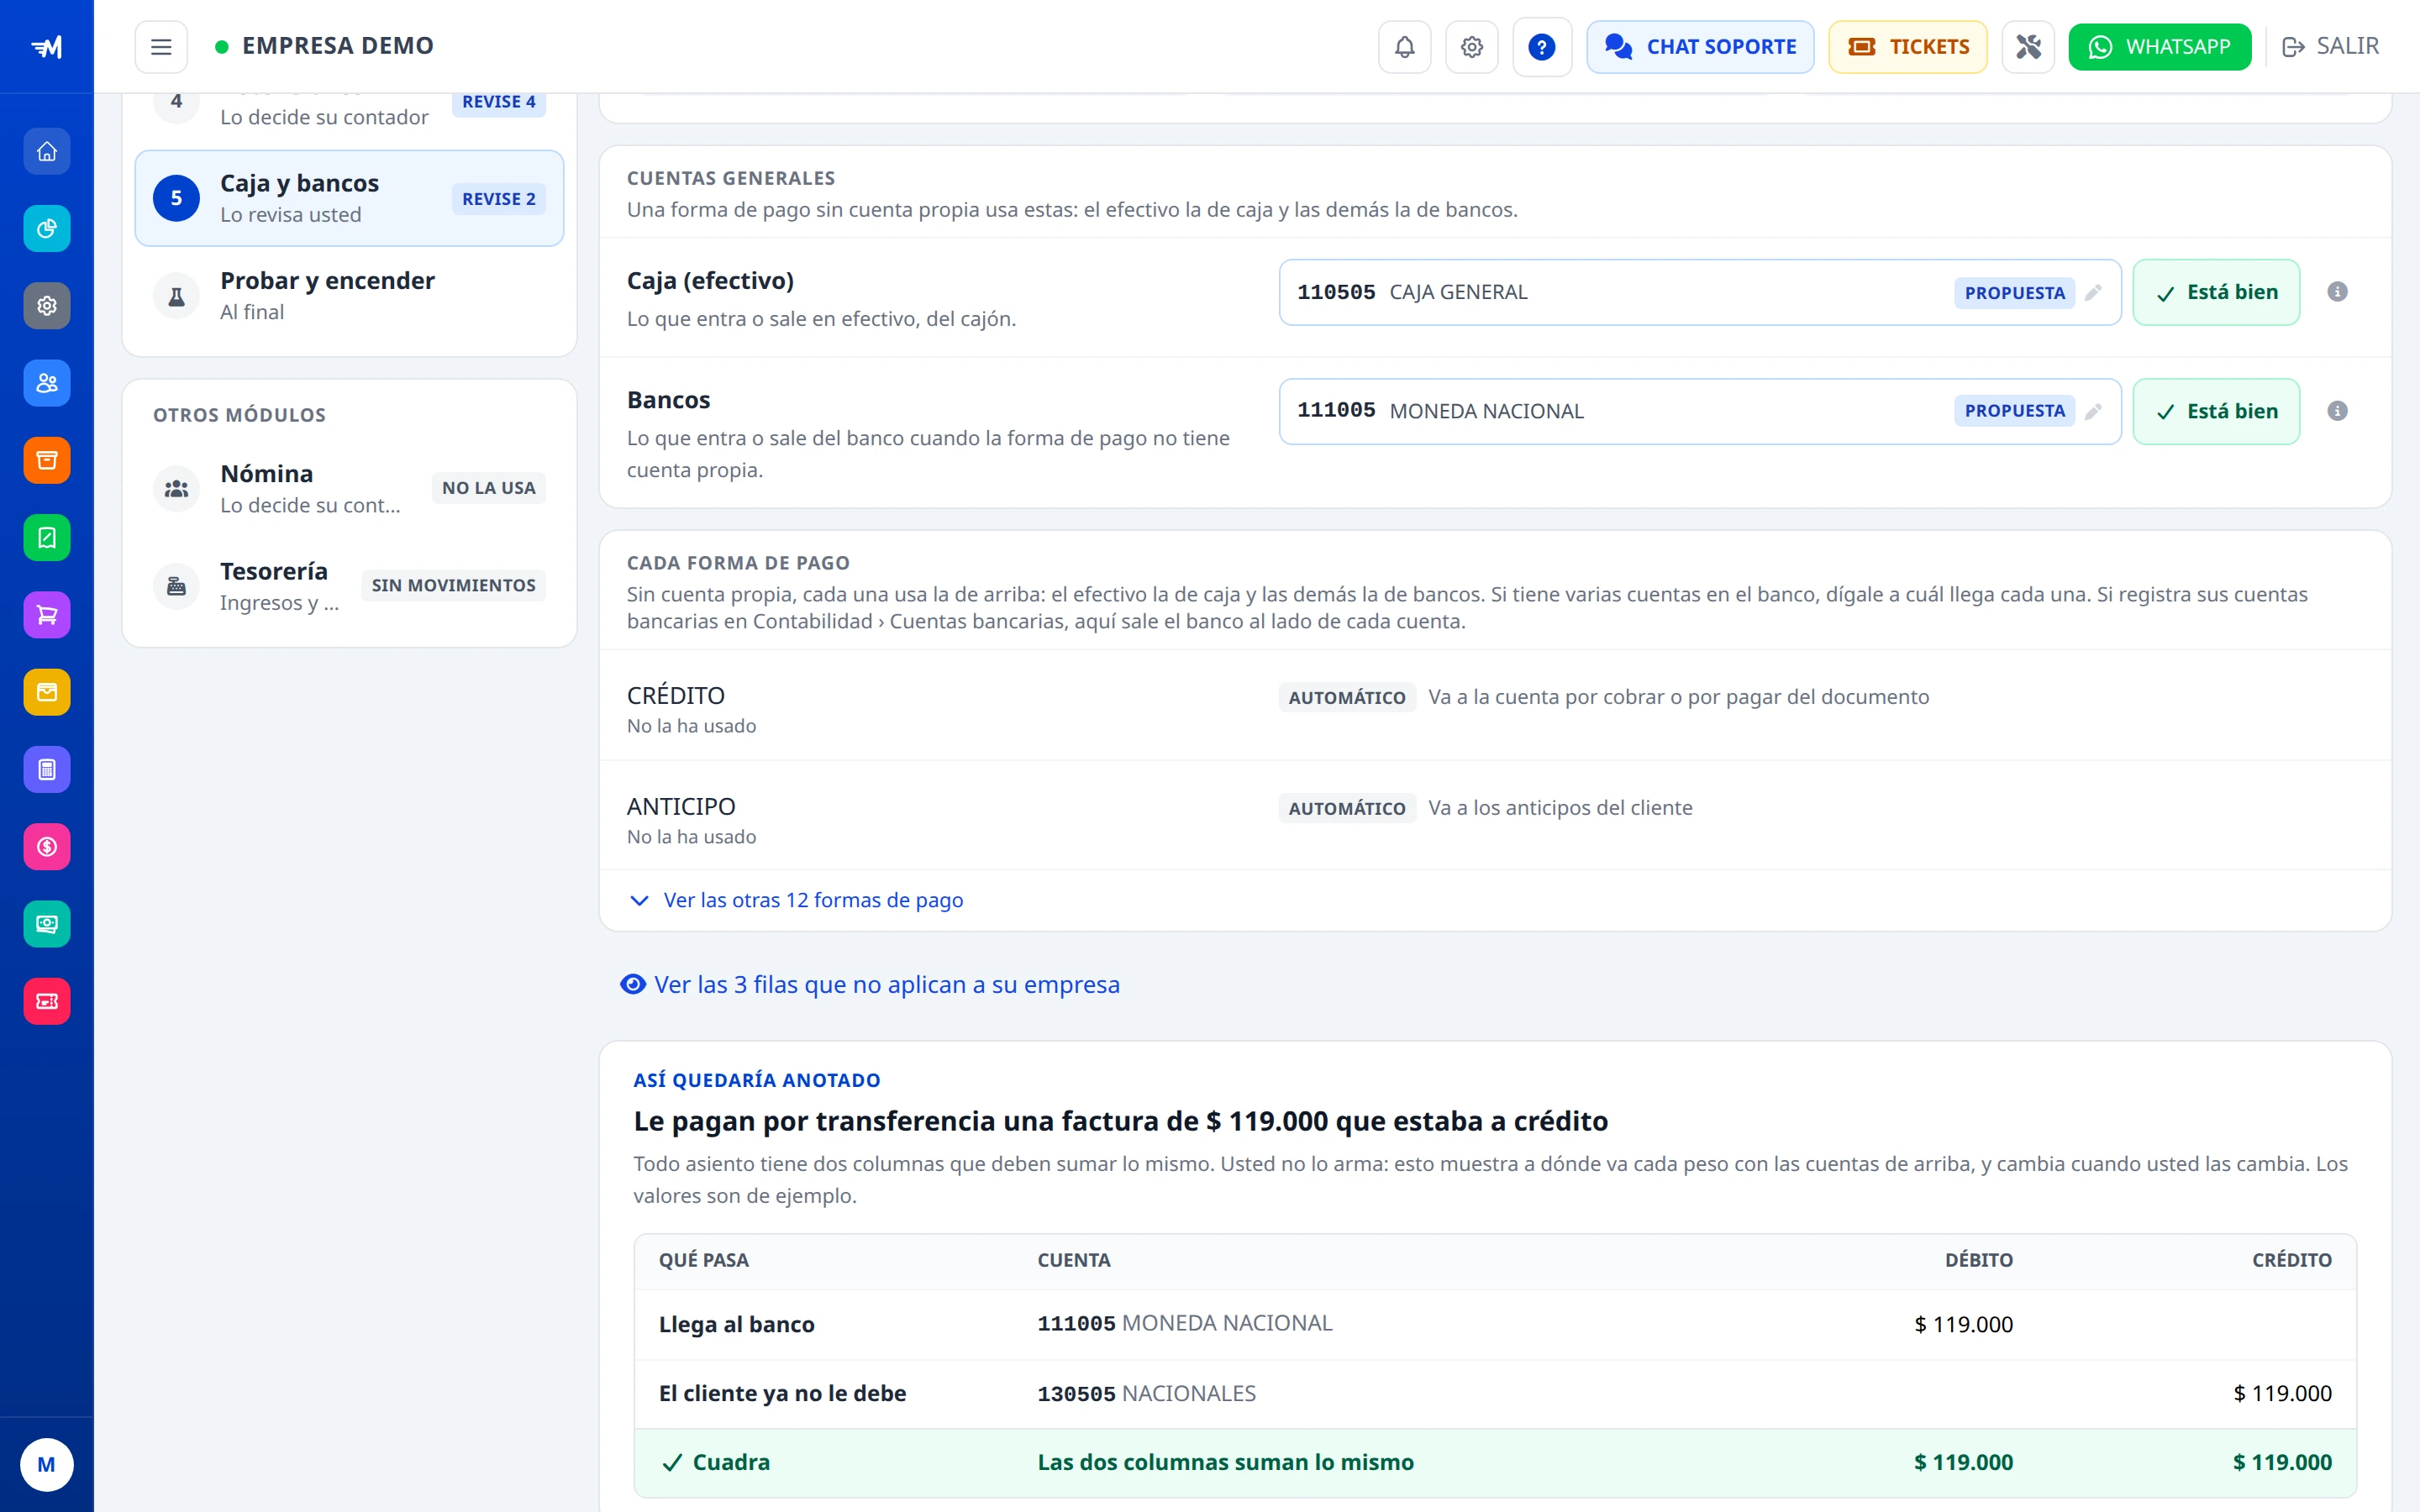Toggle the hamburger sidebar menu

click(161, 47)
